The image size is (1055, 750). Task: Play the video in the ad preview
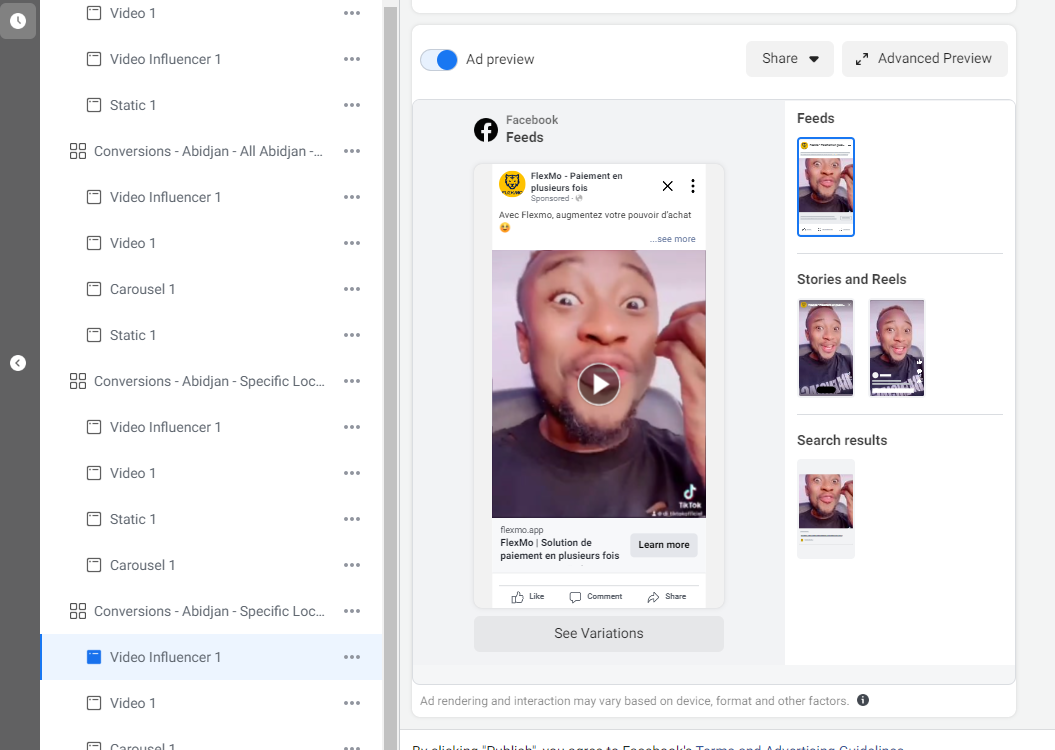(599, 384)
